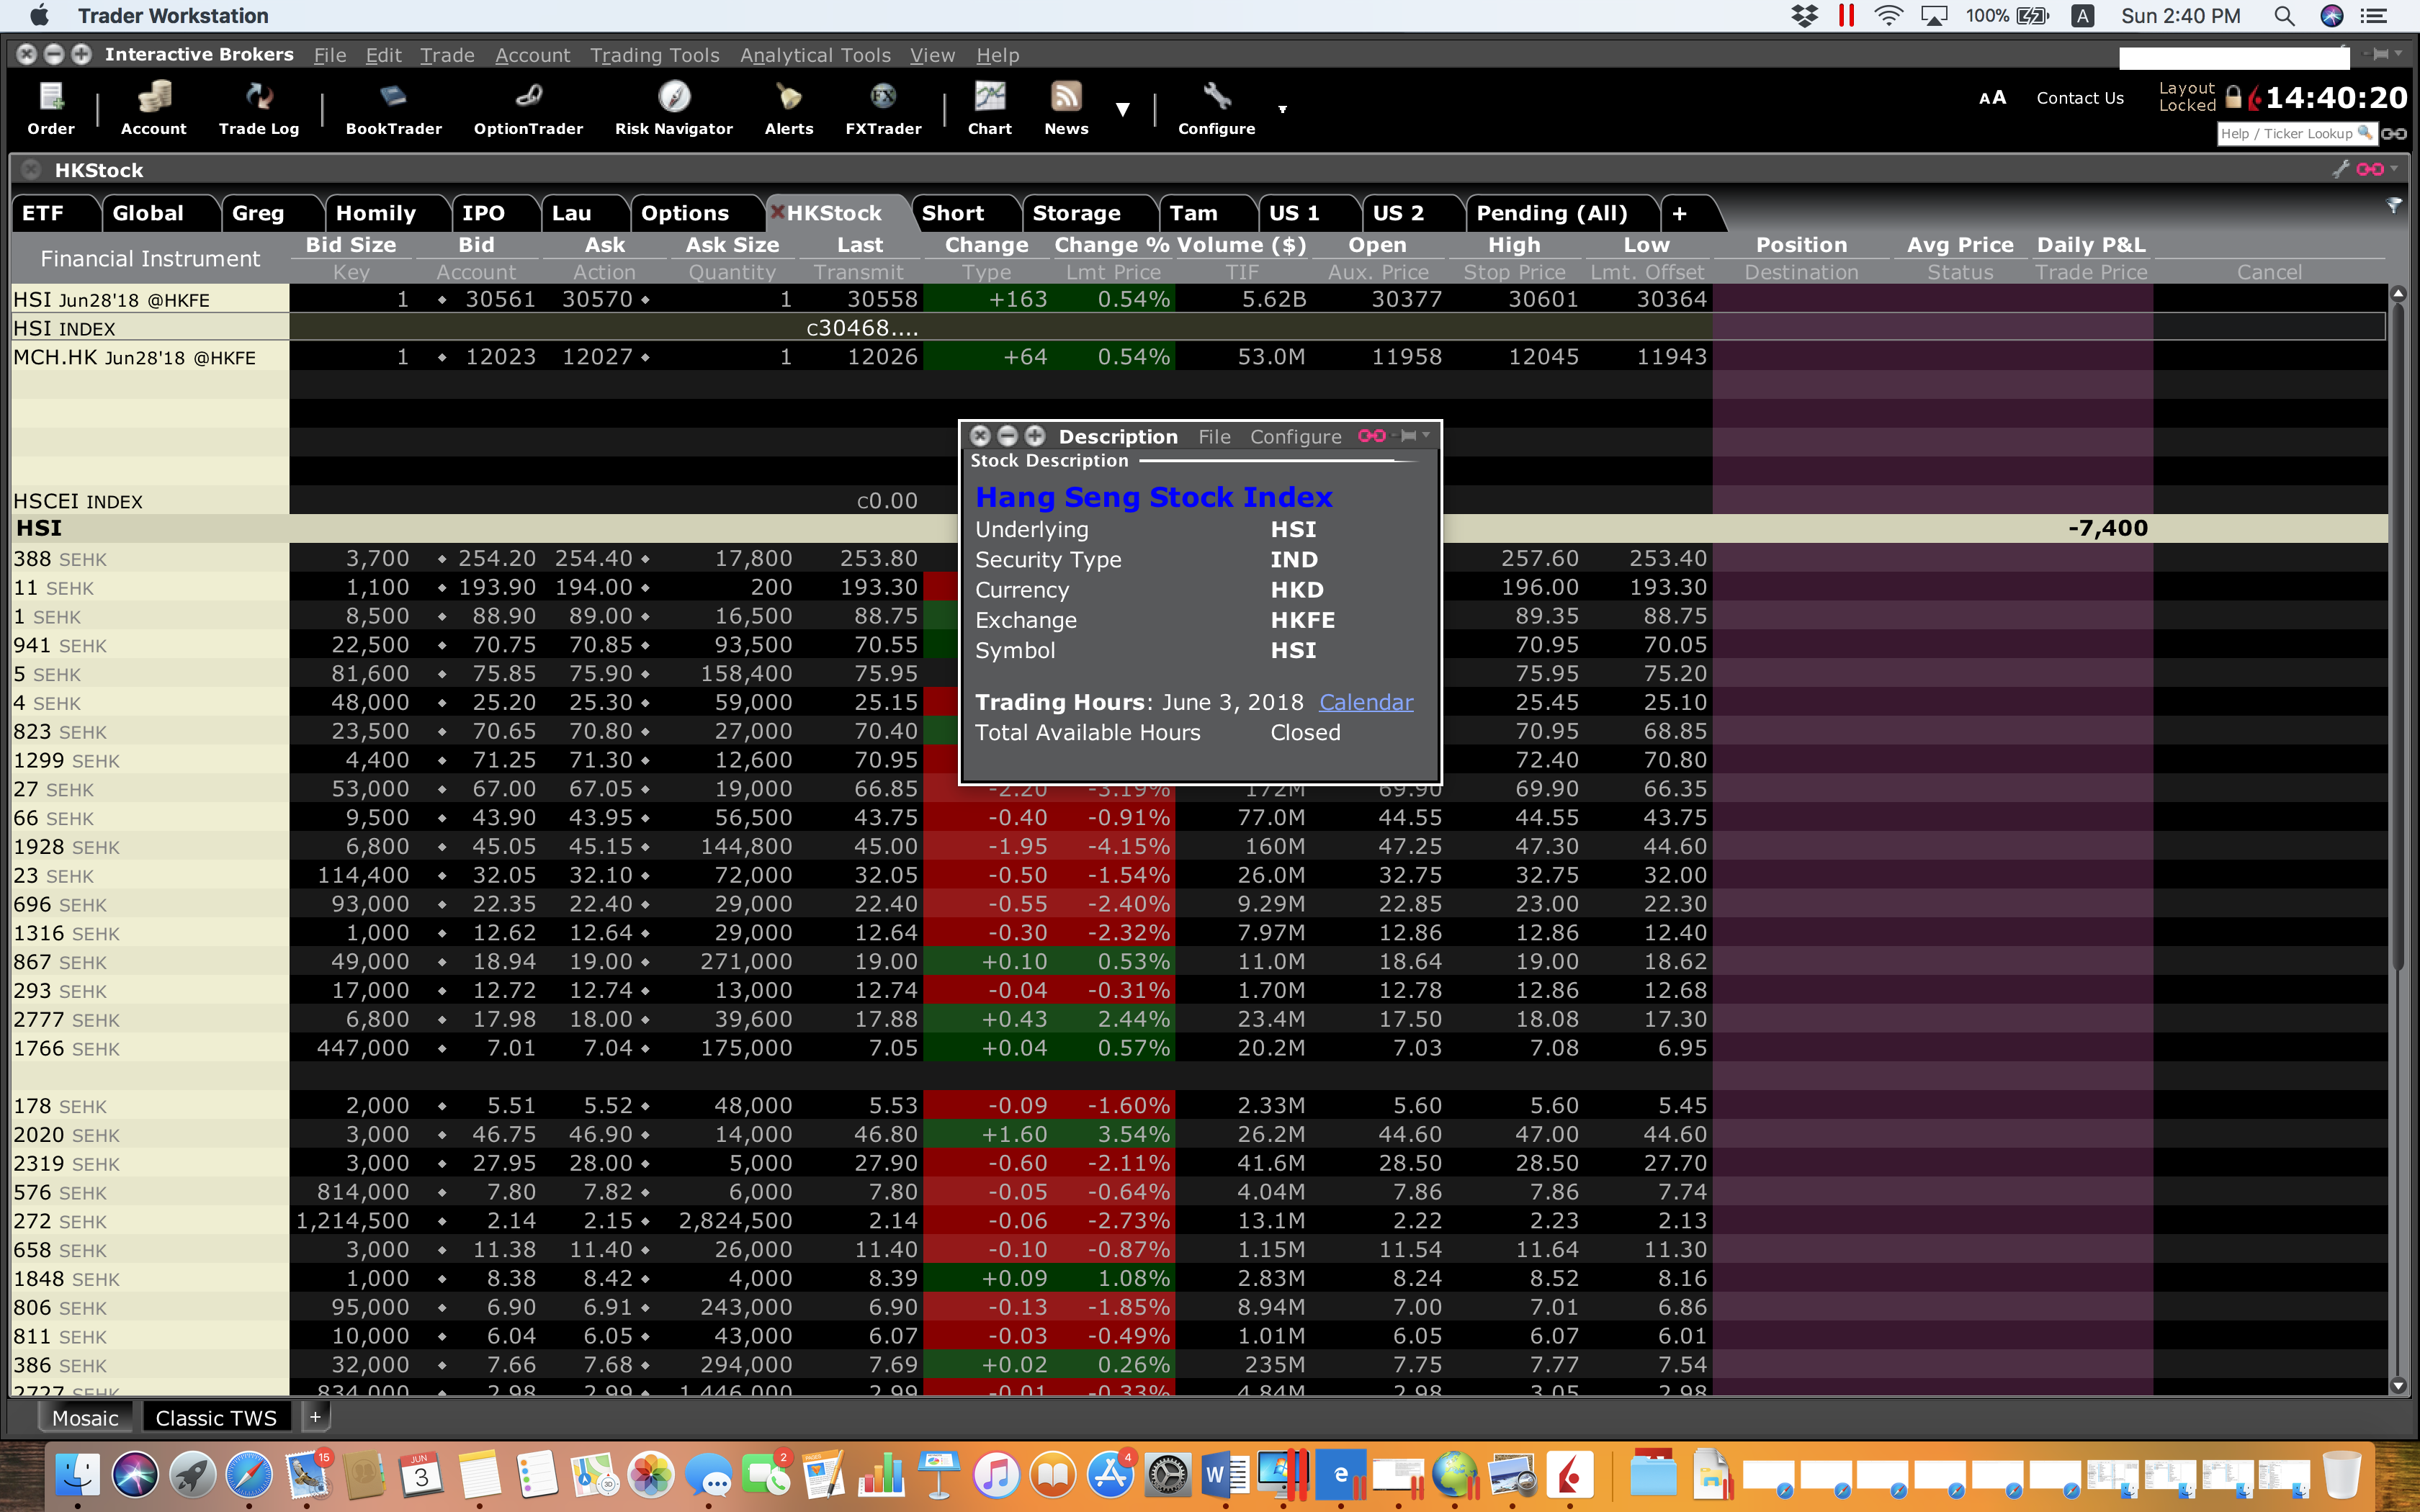The image size is (2420, 1512).
Task: Click the grey chain icon beside Ticker Lookup
Action: (2394, 134)
